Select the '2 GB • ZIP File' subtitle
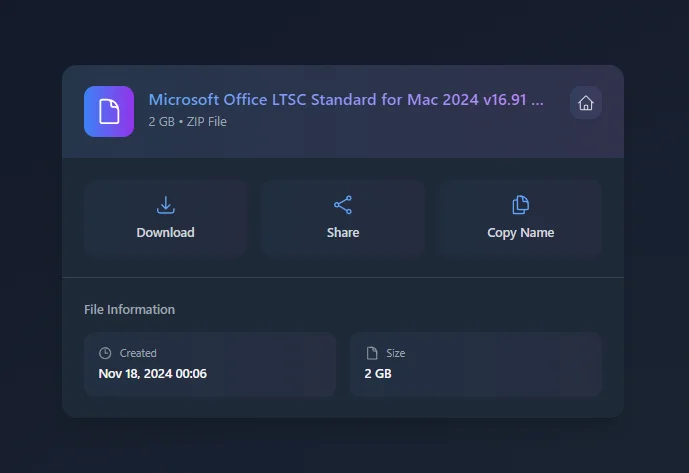689x473 pixels. coord(188,122)
